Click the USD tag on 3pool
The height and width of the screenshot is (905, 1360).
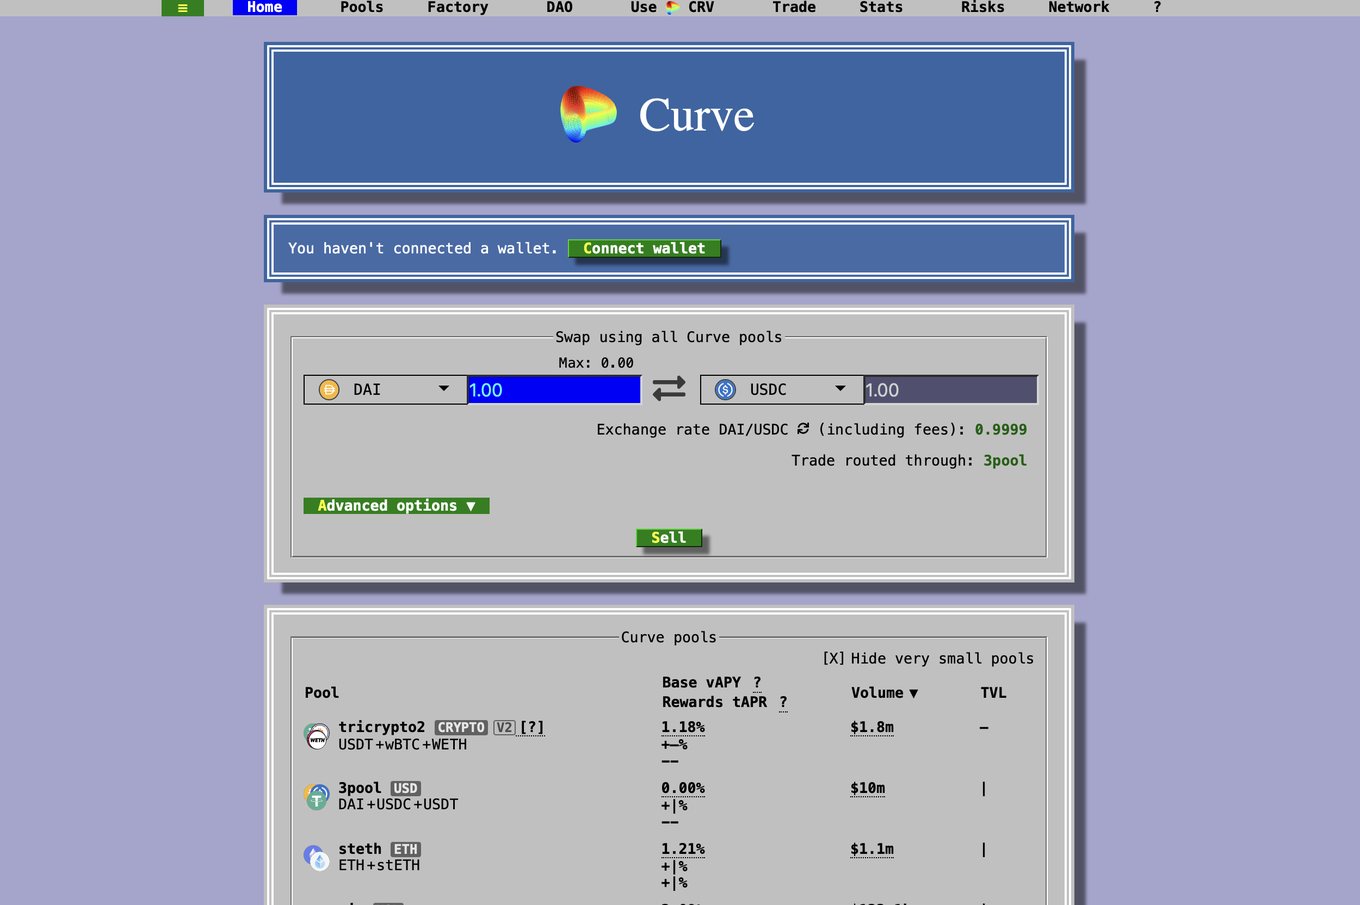405,789
